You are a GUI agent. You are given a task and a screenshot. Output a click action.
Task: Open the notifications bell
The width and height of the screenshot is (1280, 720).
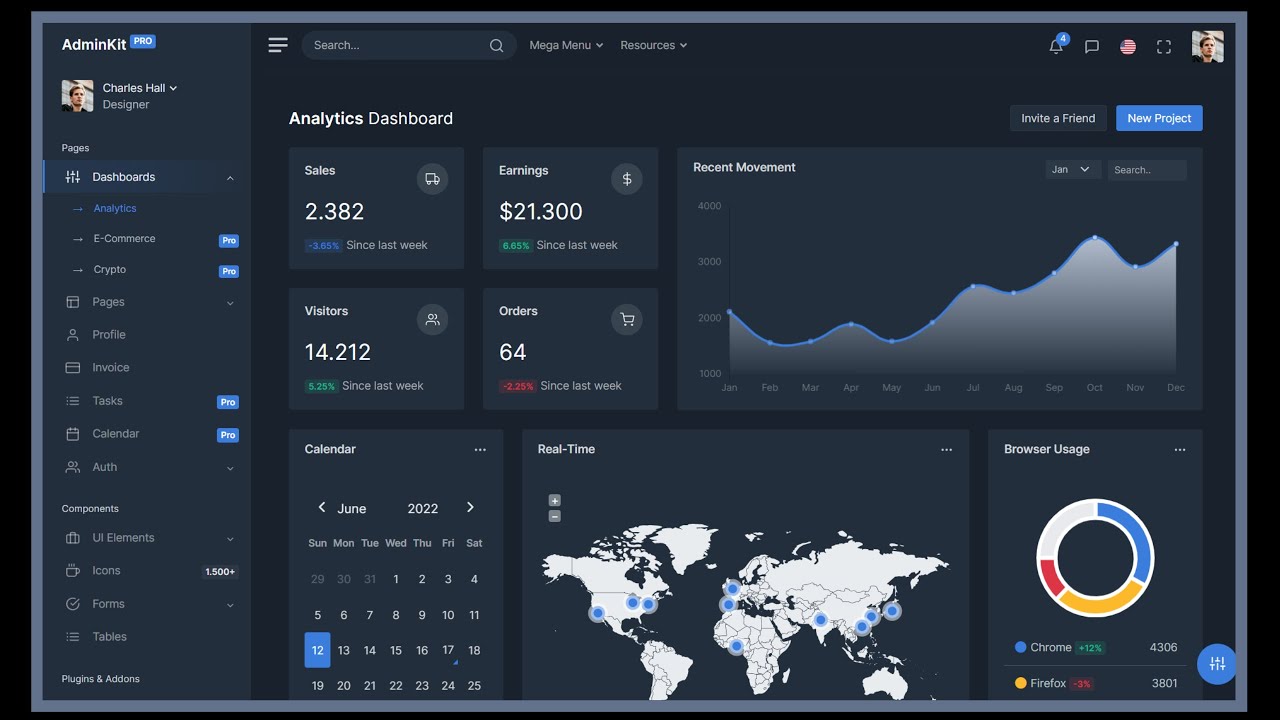[1056, 46]
